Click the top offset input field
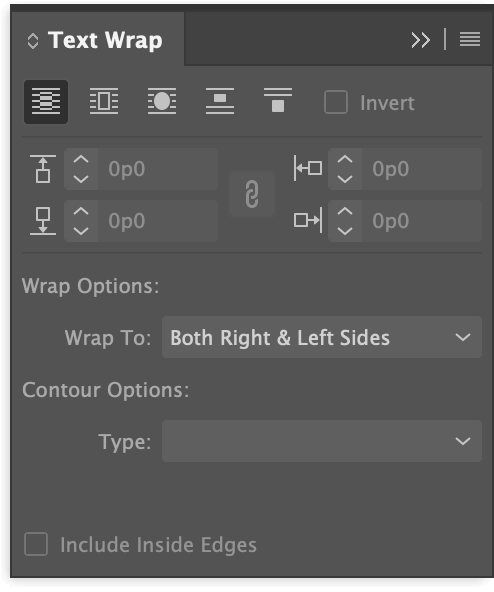 (x=158, y=169)
